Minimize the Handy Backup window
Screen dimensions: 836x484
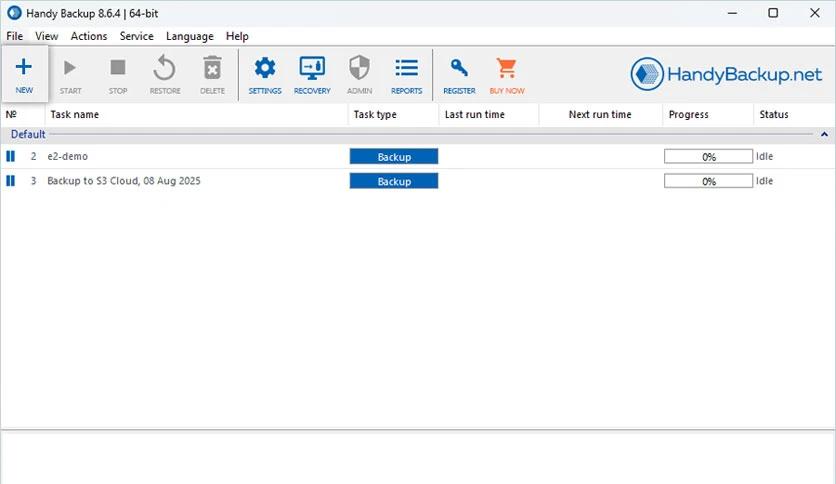(733, 13)
